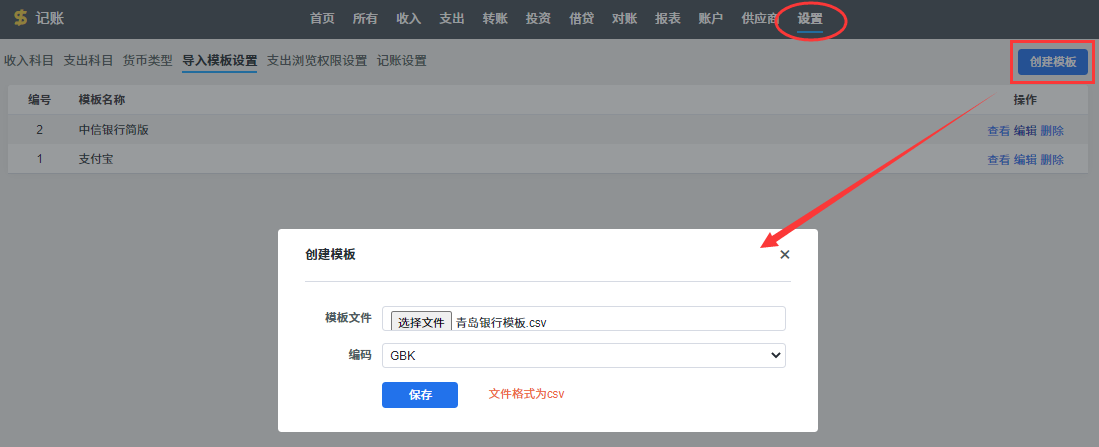Go to the 收入 menu
1099x447 pixels.
(408, 19)
